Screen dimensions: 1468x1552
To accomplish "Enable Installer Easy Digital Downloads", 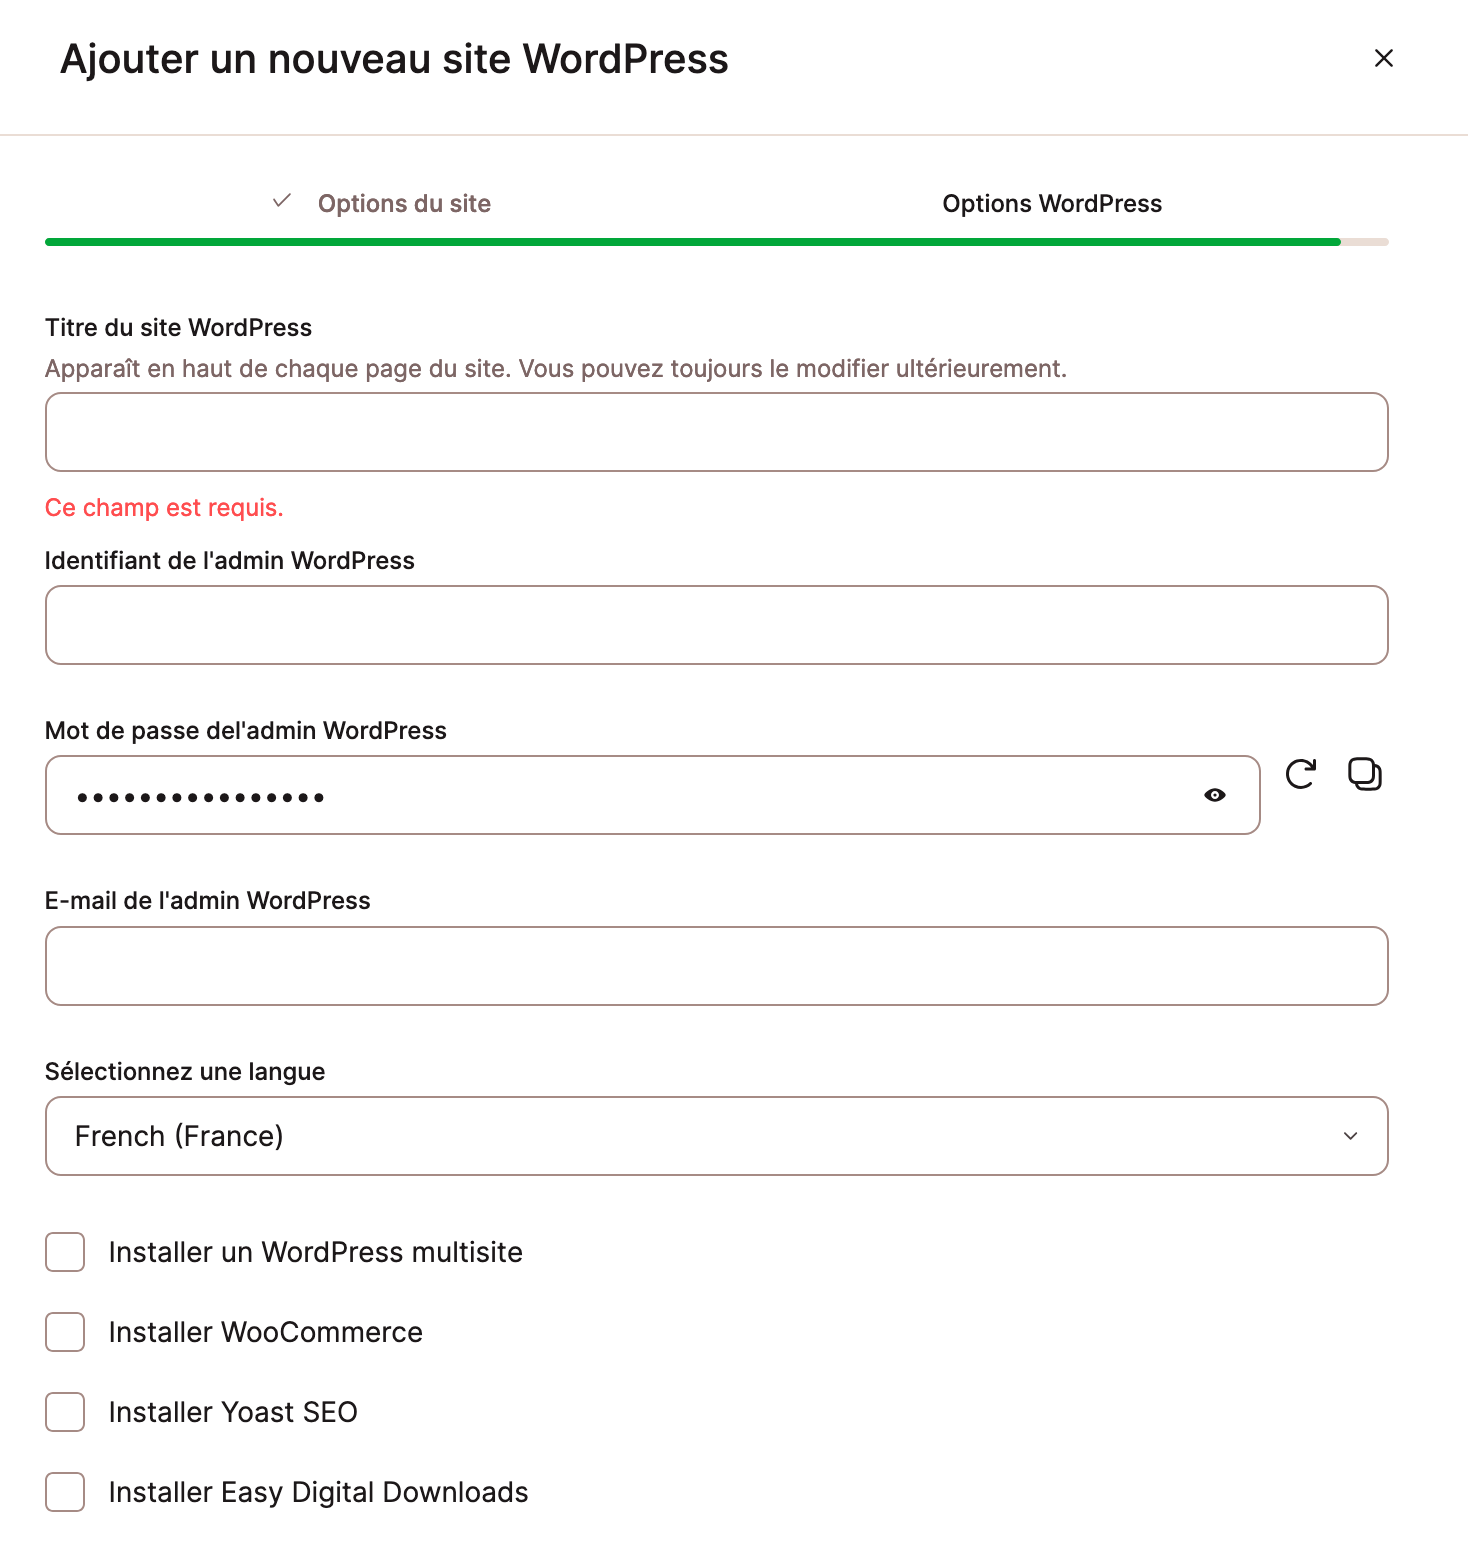I will click(65, 1492).
